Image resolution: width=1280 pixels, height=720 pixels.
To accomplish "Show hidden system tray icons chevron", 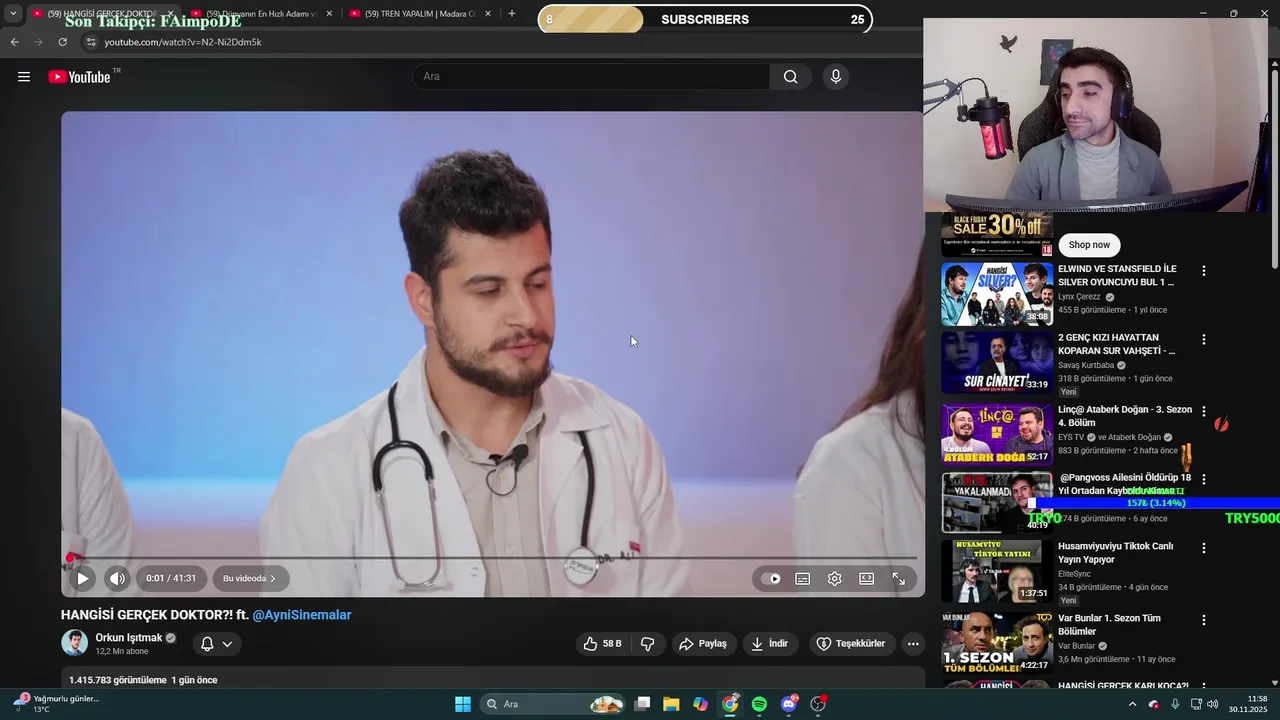I will coord(1132,704).
